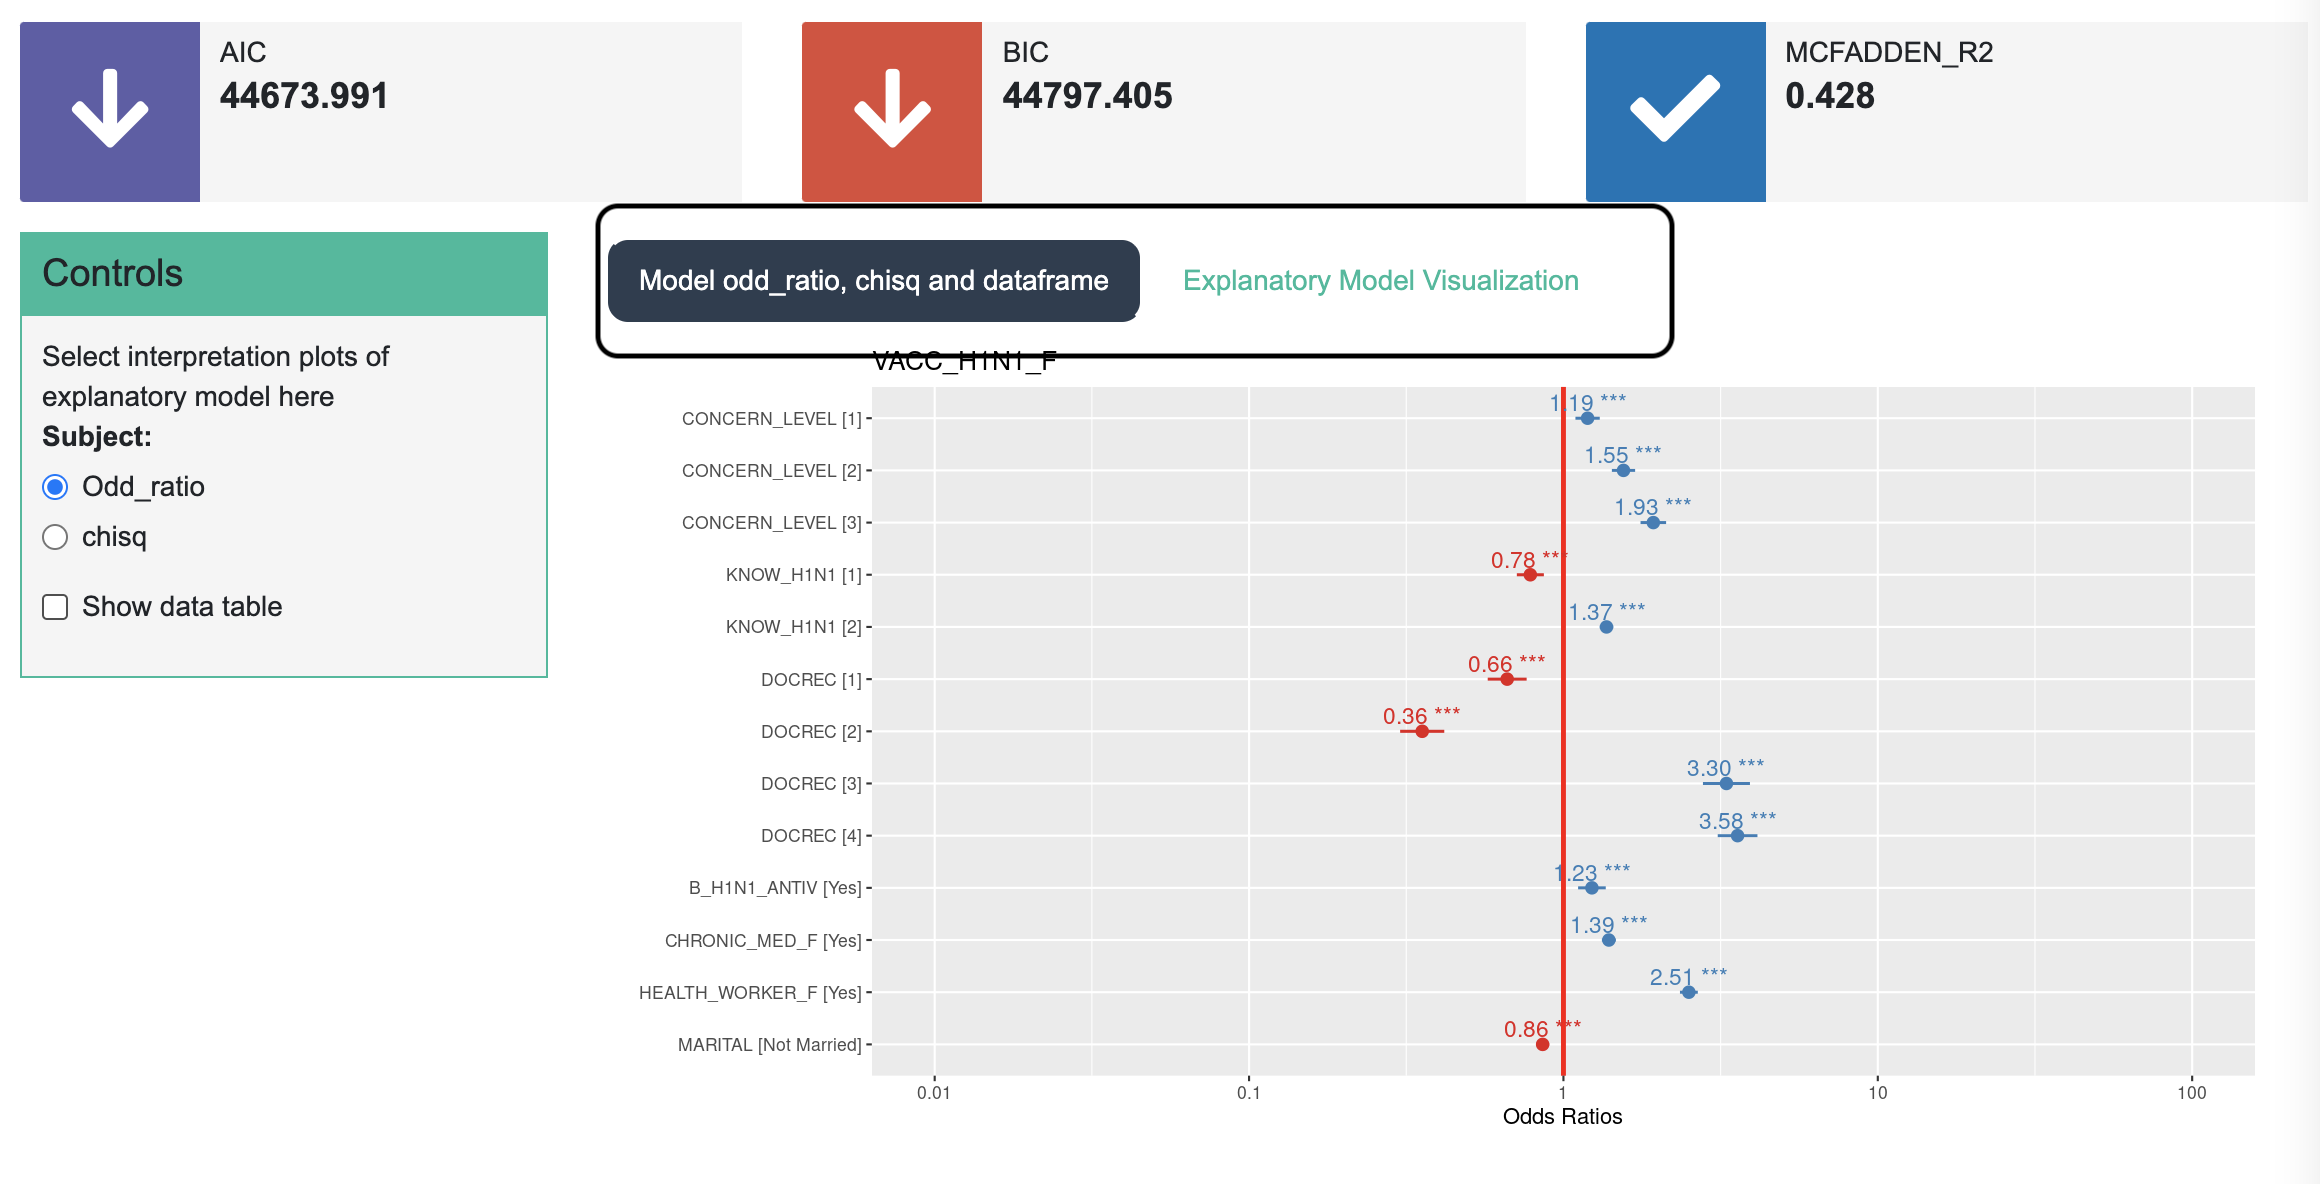
Task: Select the chisq radio option
Action: tap(56, 537)
